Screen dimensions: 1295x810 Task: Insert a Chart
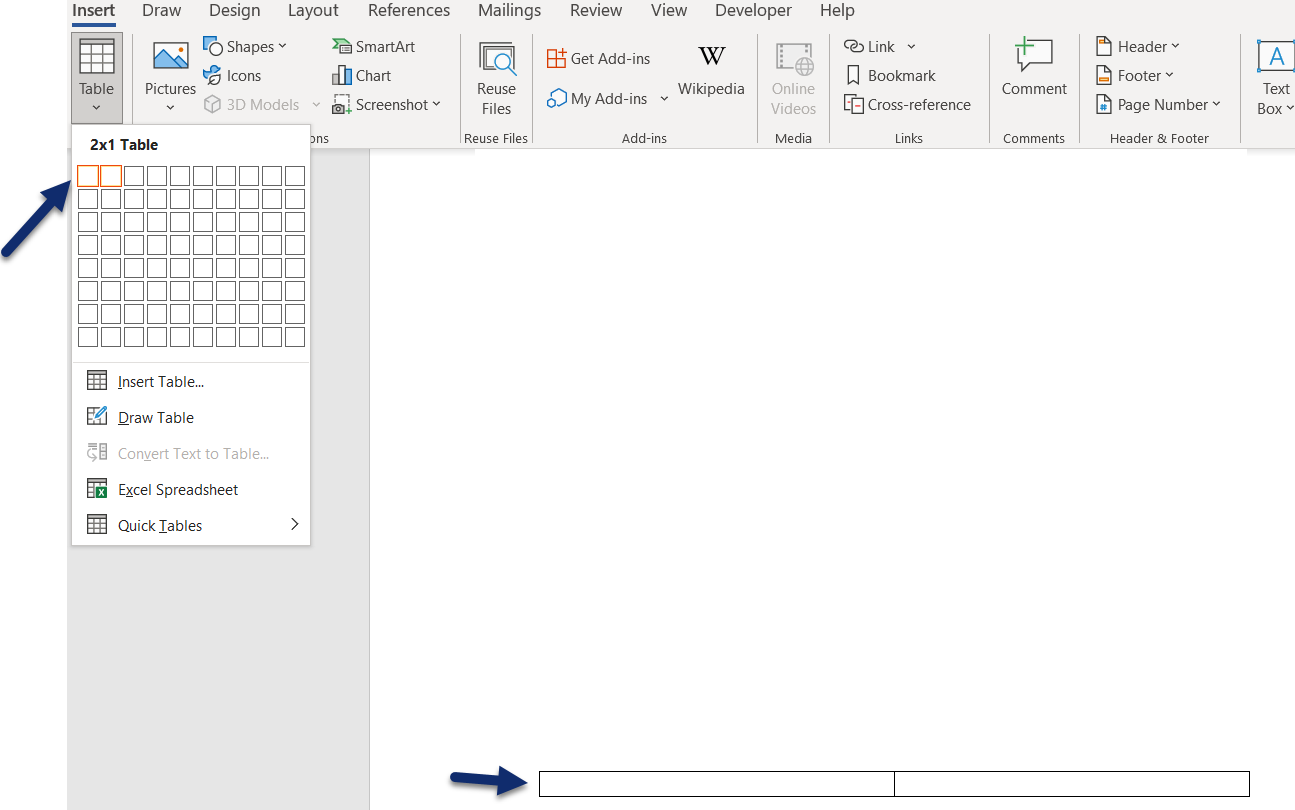click(361, 75)
